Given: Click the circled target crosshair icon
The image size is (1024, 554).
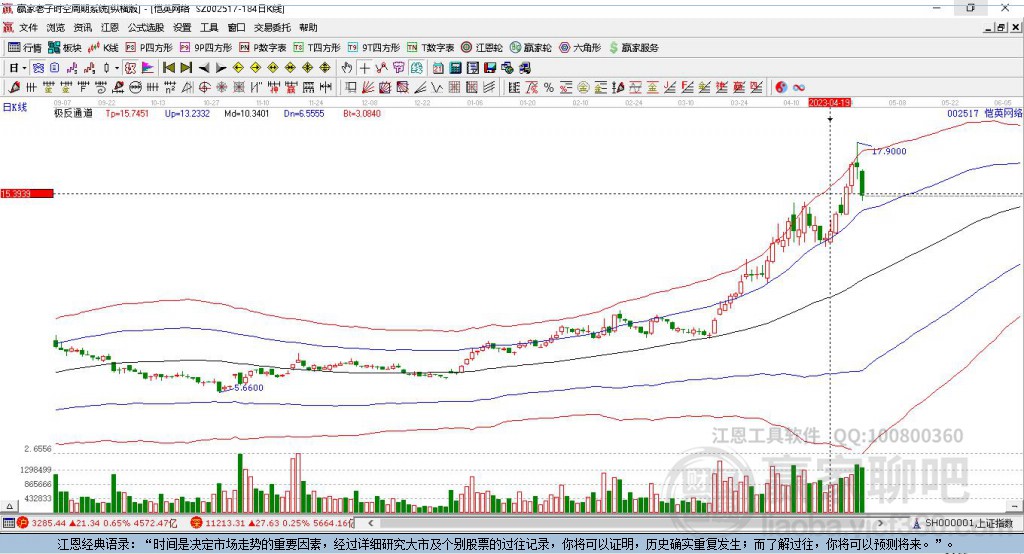Looking at the screenshot, I should 204,88.
